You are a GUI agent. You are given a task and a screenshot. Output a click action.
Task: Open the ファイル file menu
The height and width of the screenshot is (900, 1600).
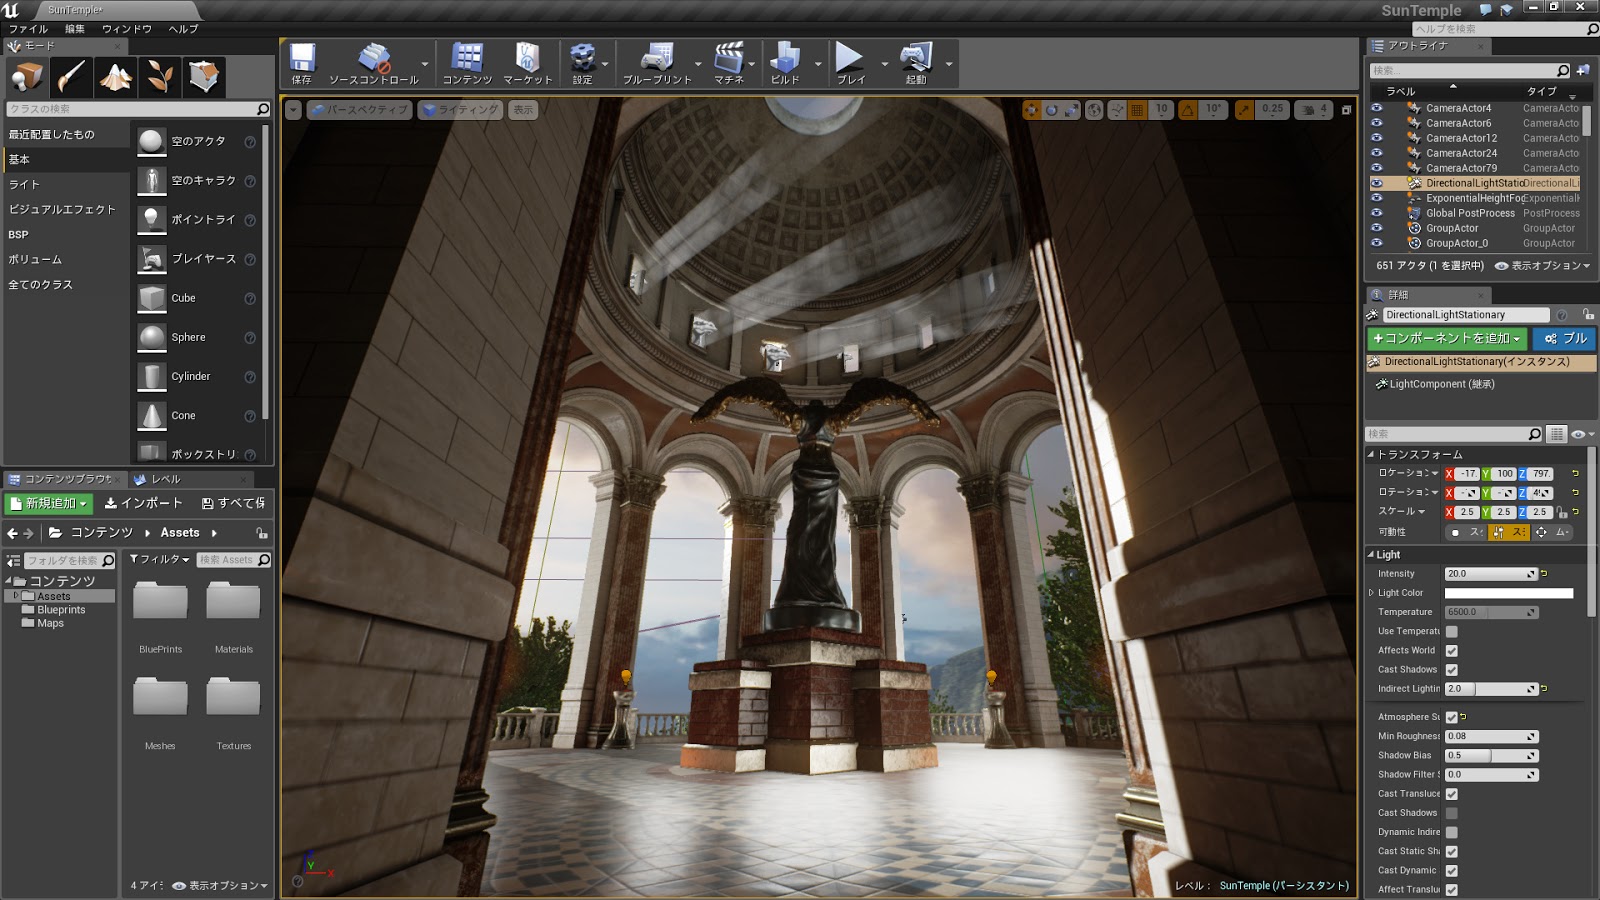(x=28, y=29)
